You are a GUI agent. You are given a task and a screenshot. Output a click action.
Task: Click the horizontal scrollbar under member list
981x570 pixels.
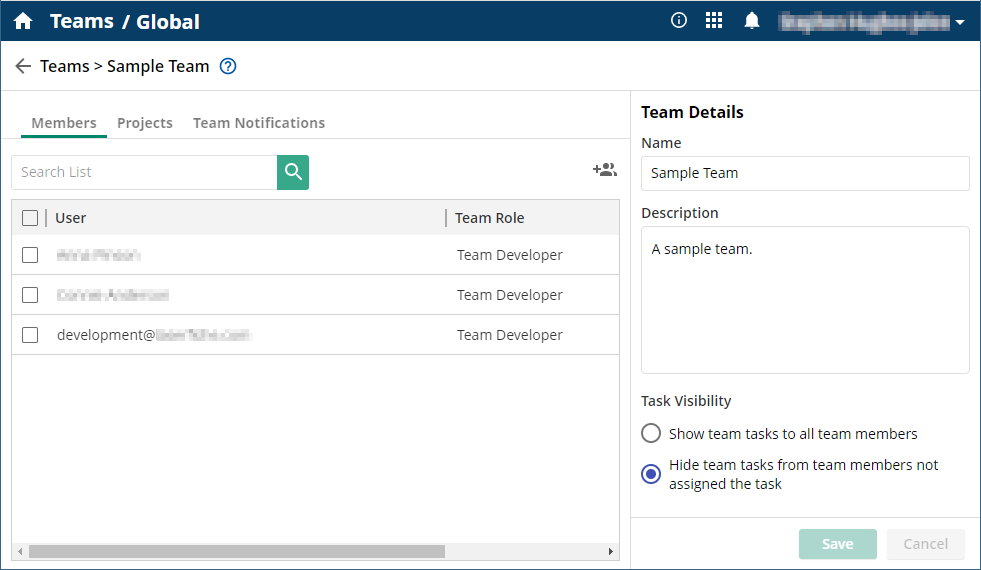(236, 551)
